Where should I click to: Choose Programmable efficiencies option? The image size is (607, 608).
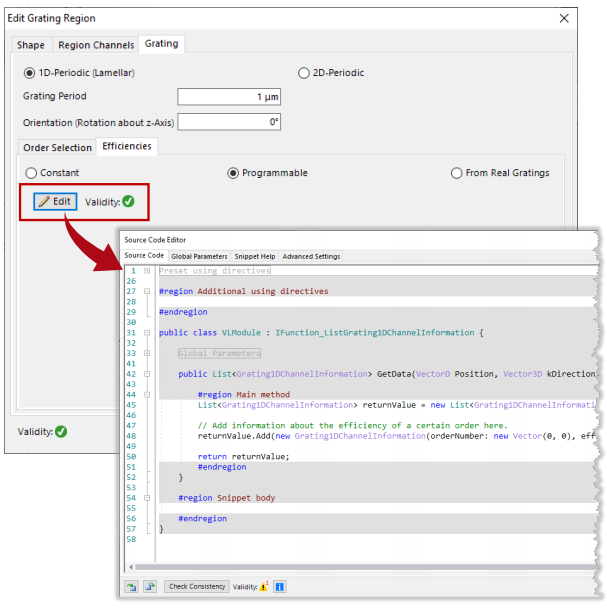[x=233, y=173]
